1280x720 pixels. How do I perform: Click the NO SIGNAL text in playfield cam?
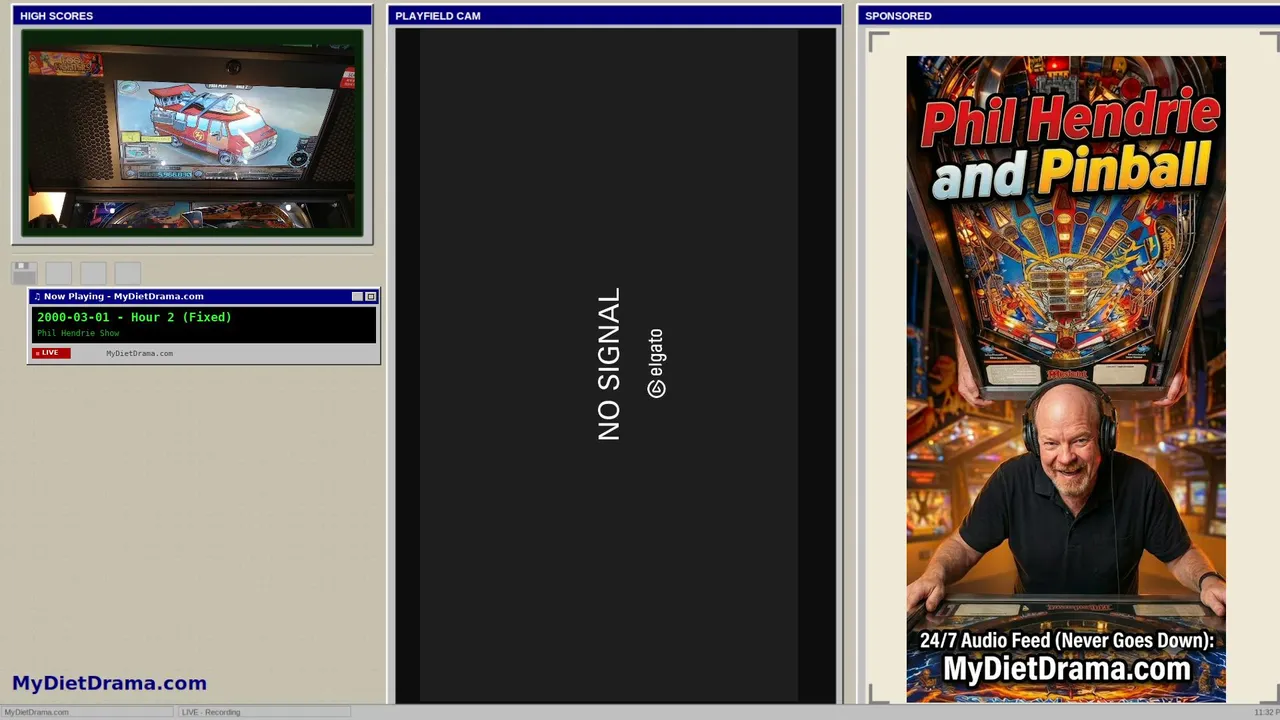609,365
